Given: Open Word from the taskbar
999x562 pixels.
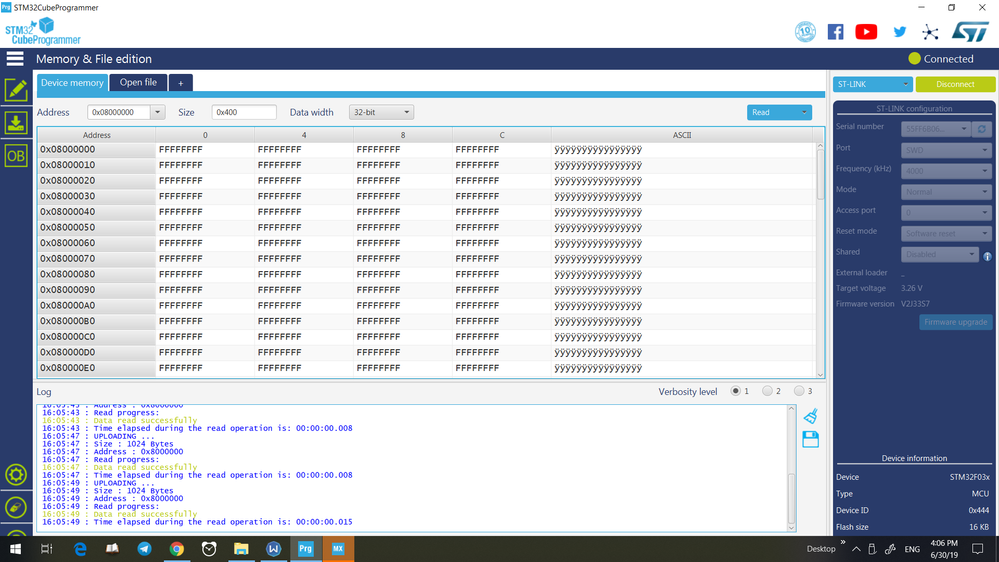Looking at the screenshot, I should point(273,549).
